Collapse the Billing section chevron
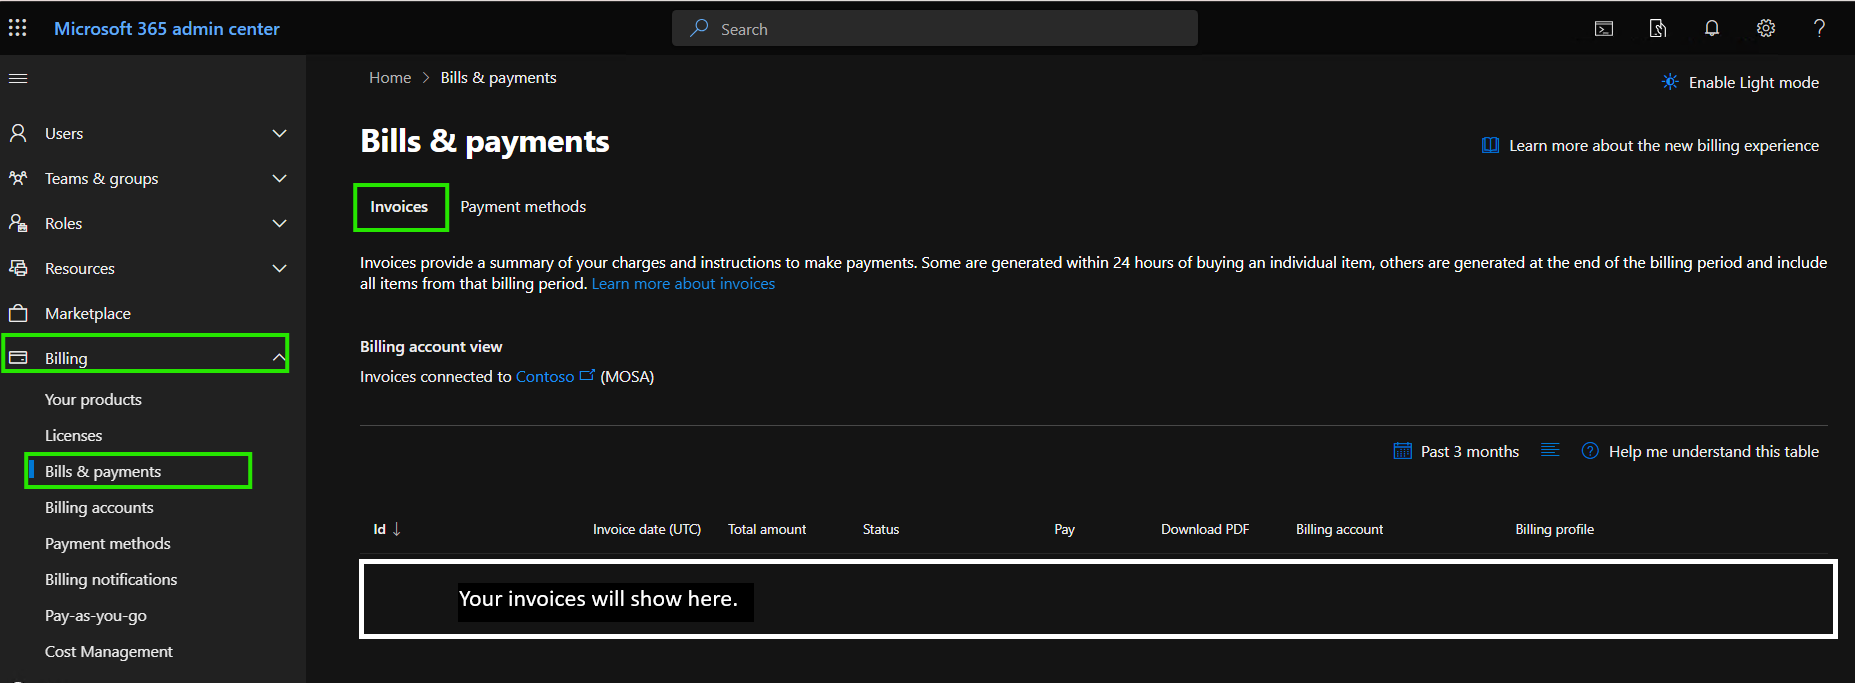The height and width of the screenshot is (683, 1855). pos(279,357)
